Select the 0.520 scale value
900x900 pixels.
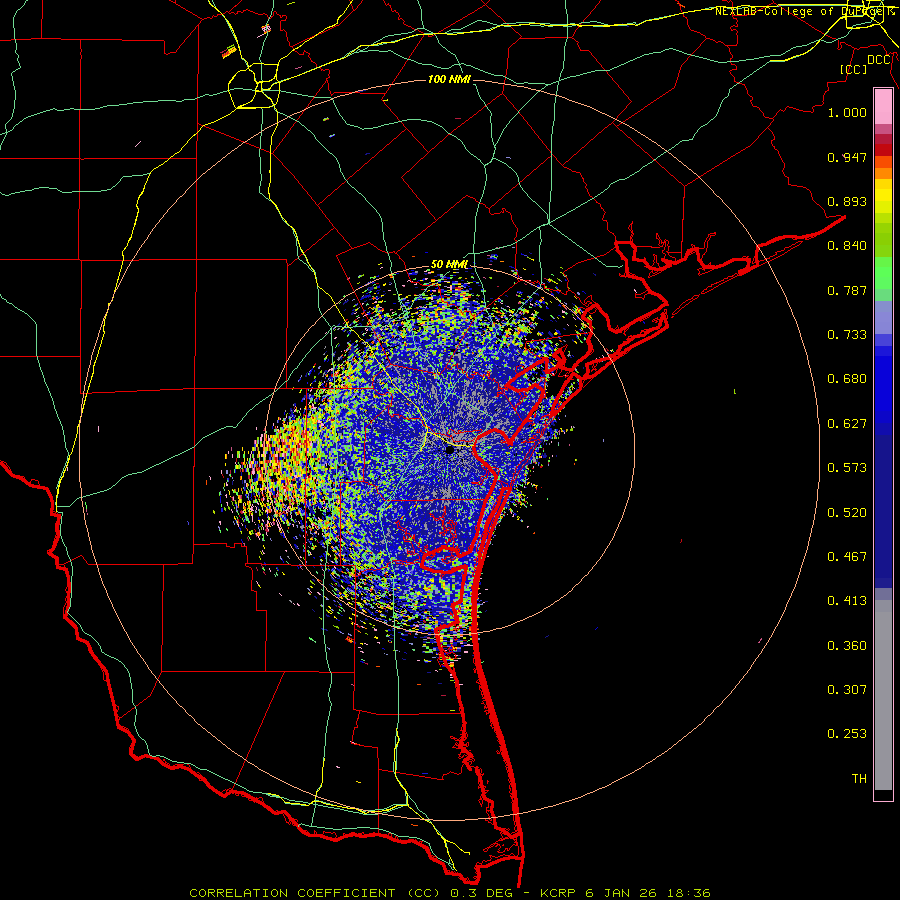(847, 513)
